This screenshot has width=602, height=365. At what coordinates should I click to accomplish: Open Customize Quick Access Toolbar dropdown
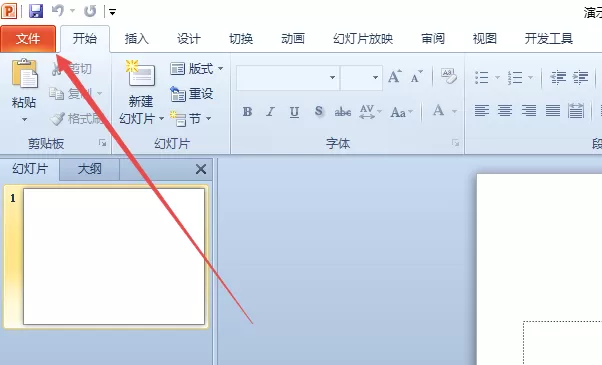pos(112,12)
